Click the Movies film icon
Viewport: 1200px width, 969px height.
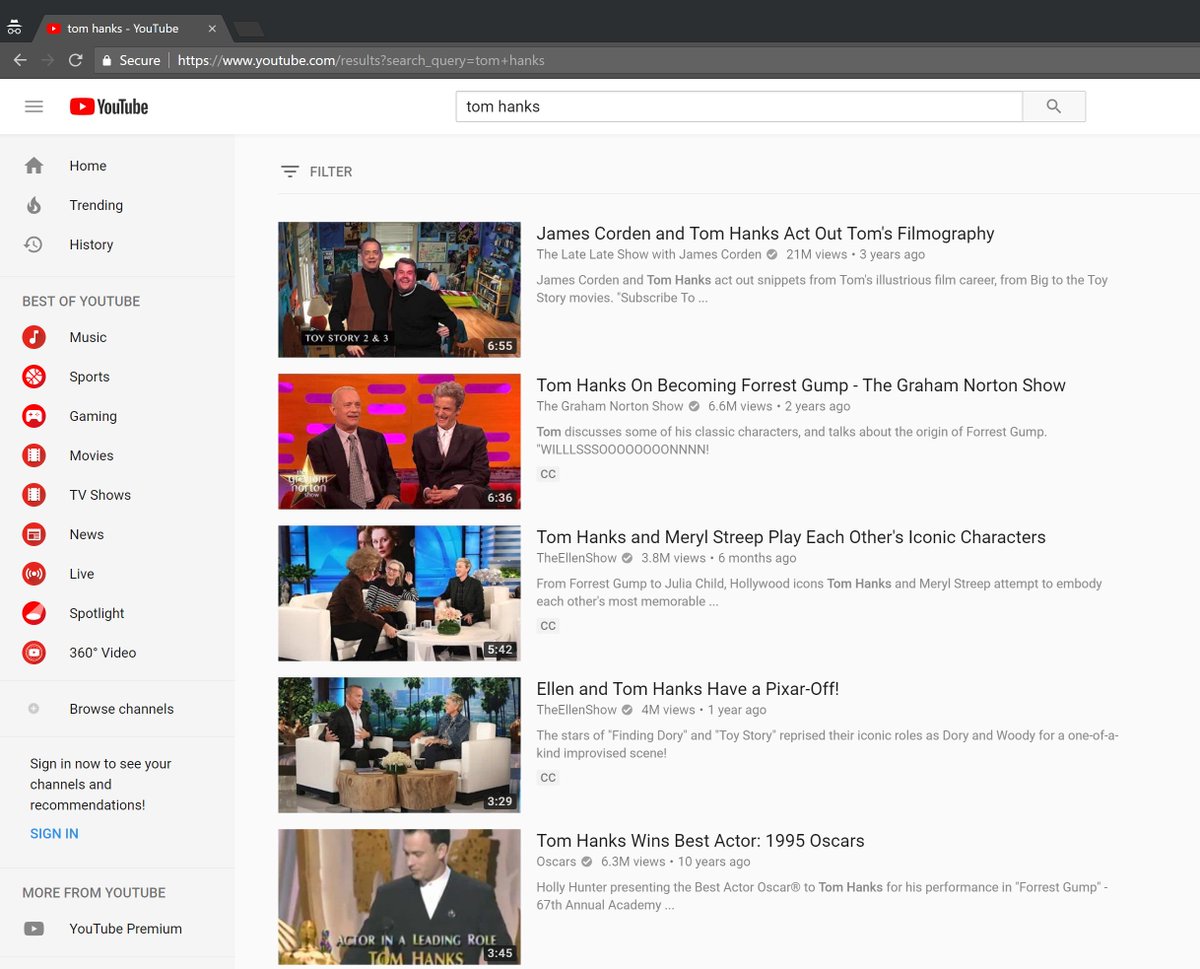point(34,455)
